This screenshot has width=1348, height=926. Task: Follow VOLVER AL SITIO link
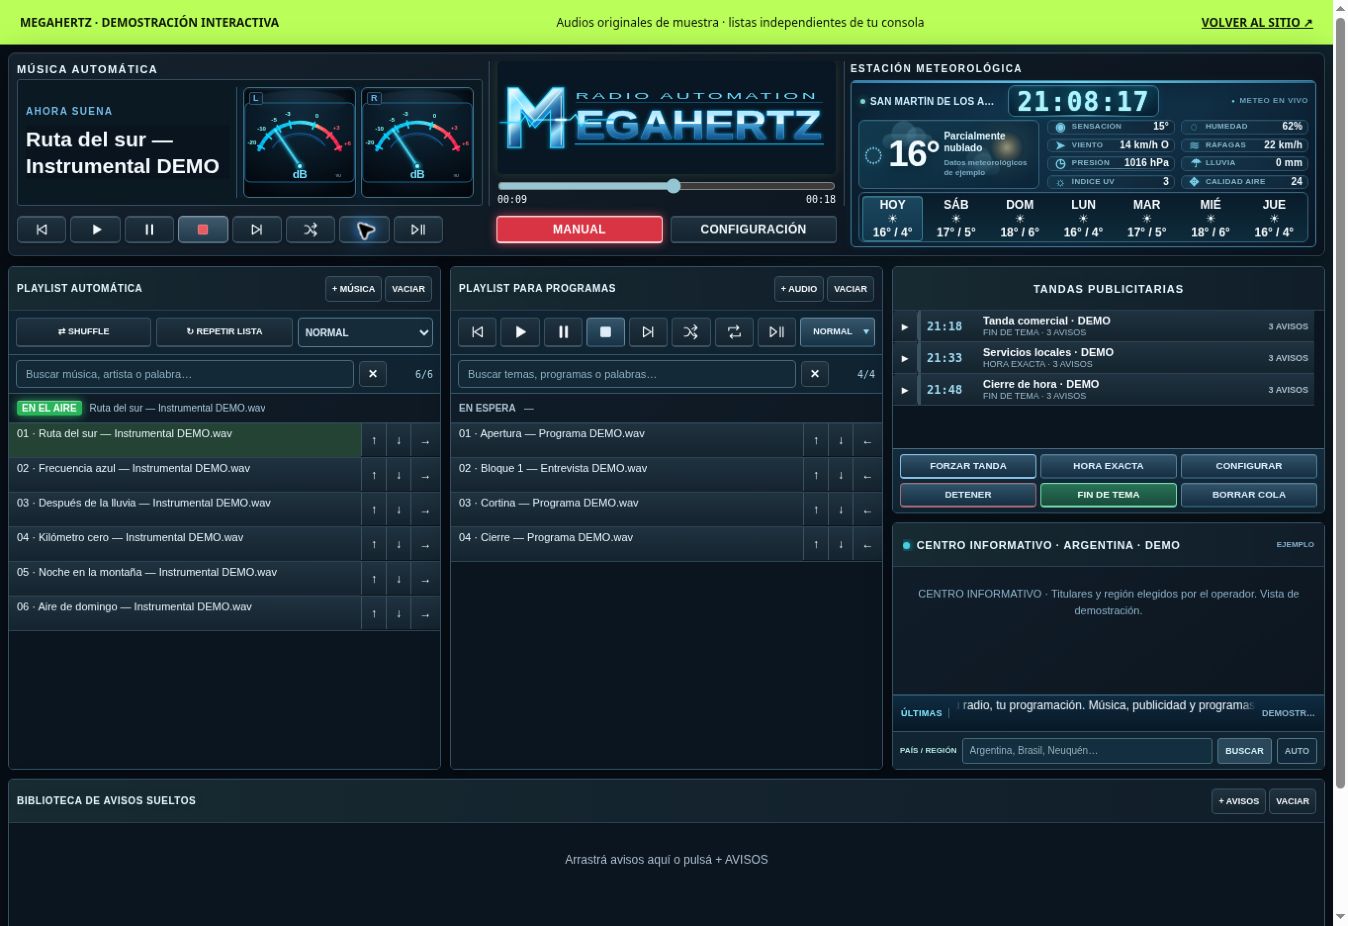coord(1257,22)
